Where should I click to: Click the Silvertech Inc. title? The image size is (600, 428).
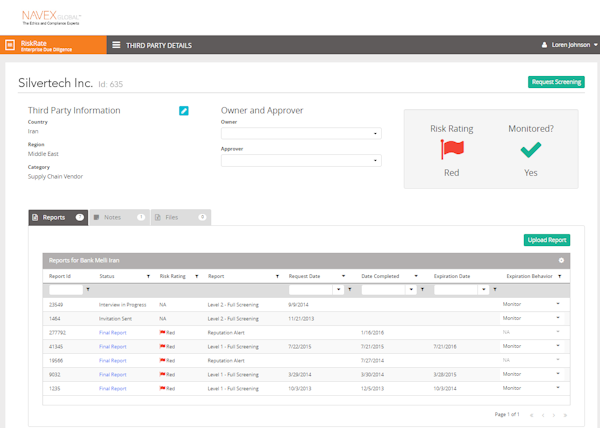pos(55,83)
